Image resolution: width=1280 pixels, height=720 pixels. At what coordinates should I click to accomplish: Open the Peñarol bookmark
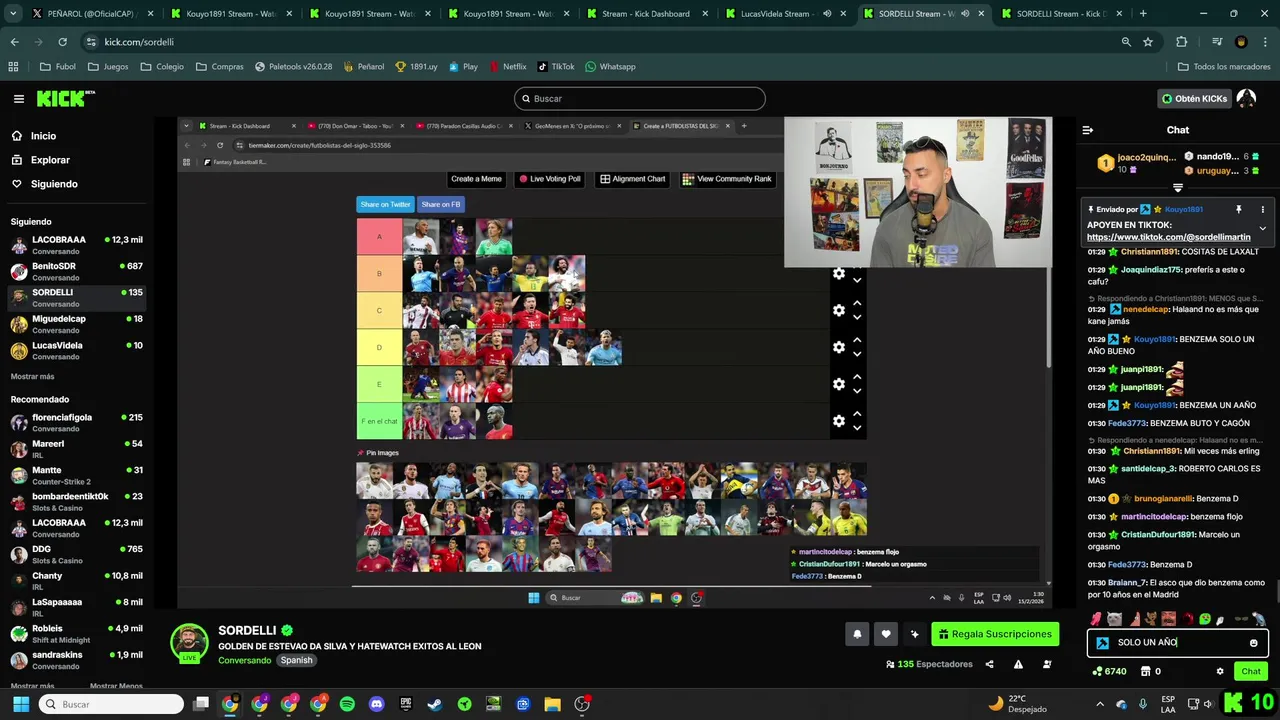(363, 67)
